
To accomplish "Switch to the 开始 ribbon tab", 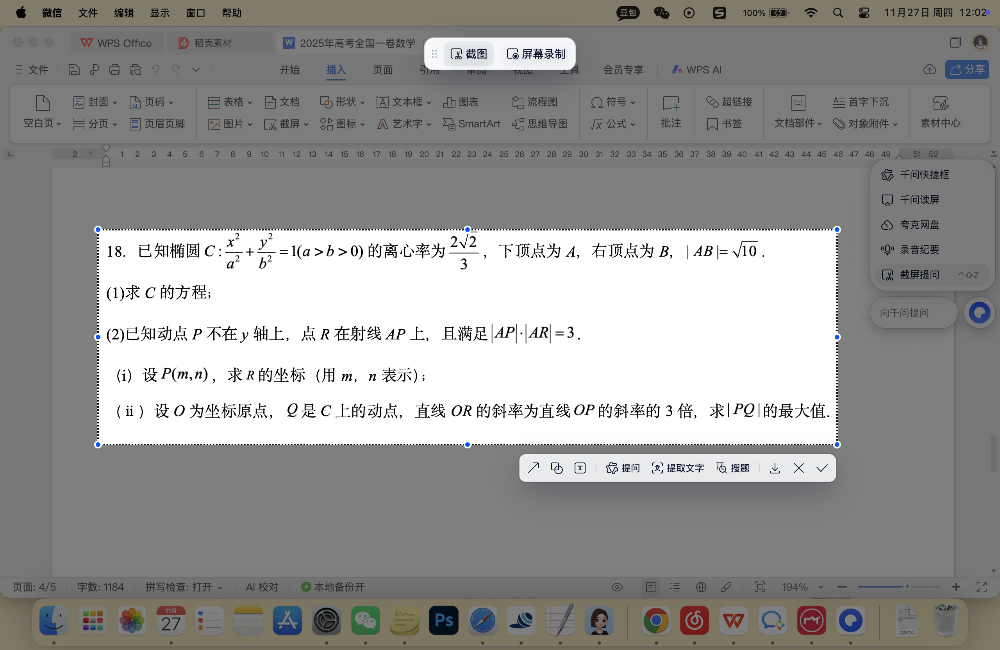I will [x=290, y=69].
